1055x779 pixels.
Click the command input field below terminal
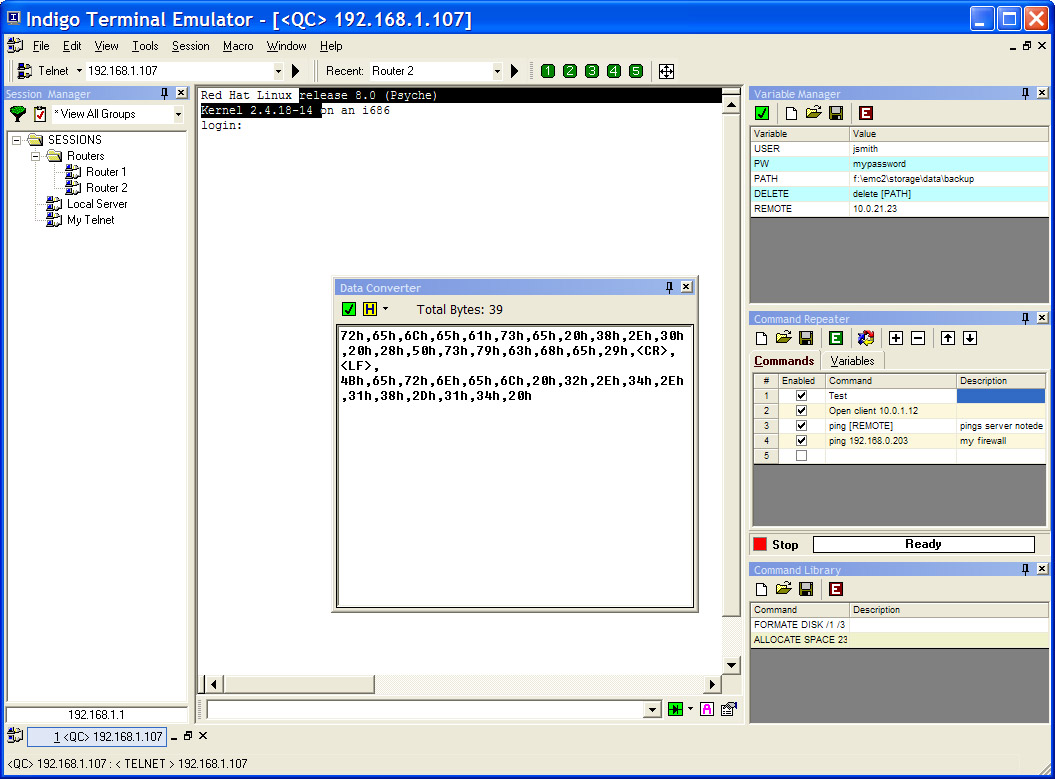pyautogui.click(x=425, y=709)
